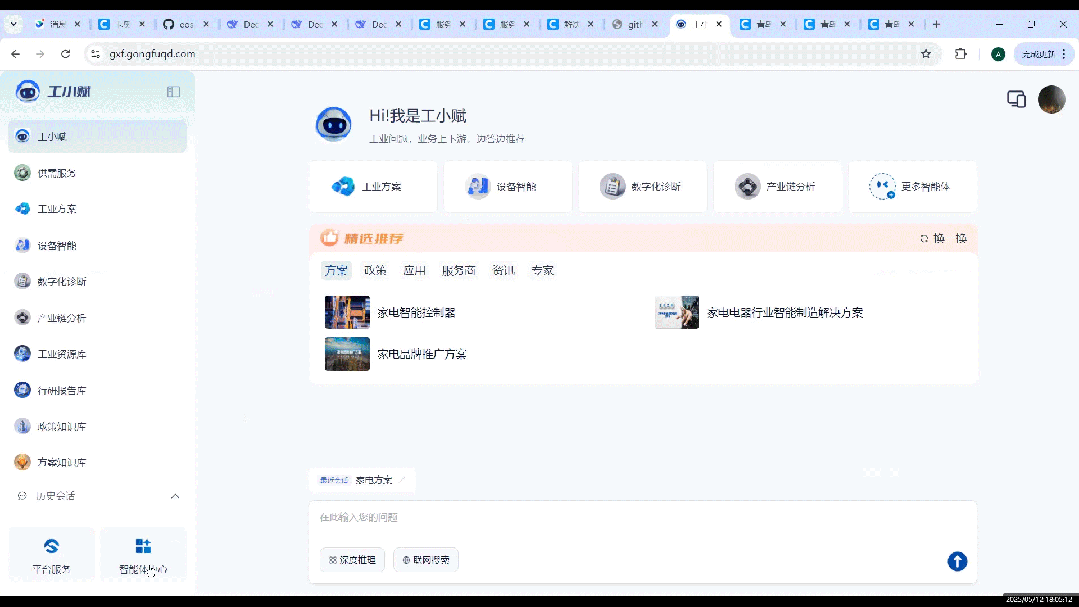The height and width of the screenshot is (607, 1079).
Task: Open the Chrome profile icon
Action: click(x=998, y=54)
